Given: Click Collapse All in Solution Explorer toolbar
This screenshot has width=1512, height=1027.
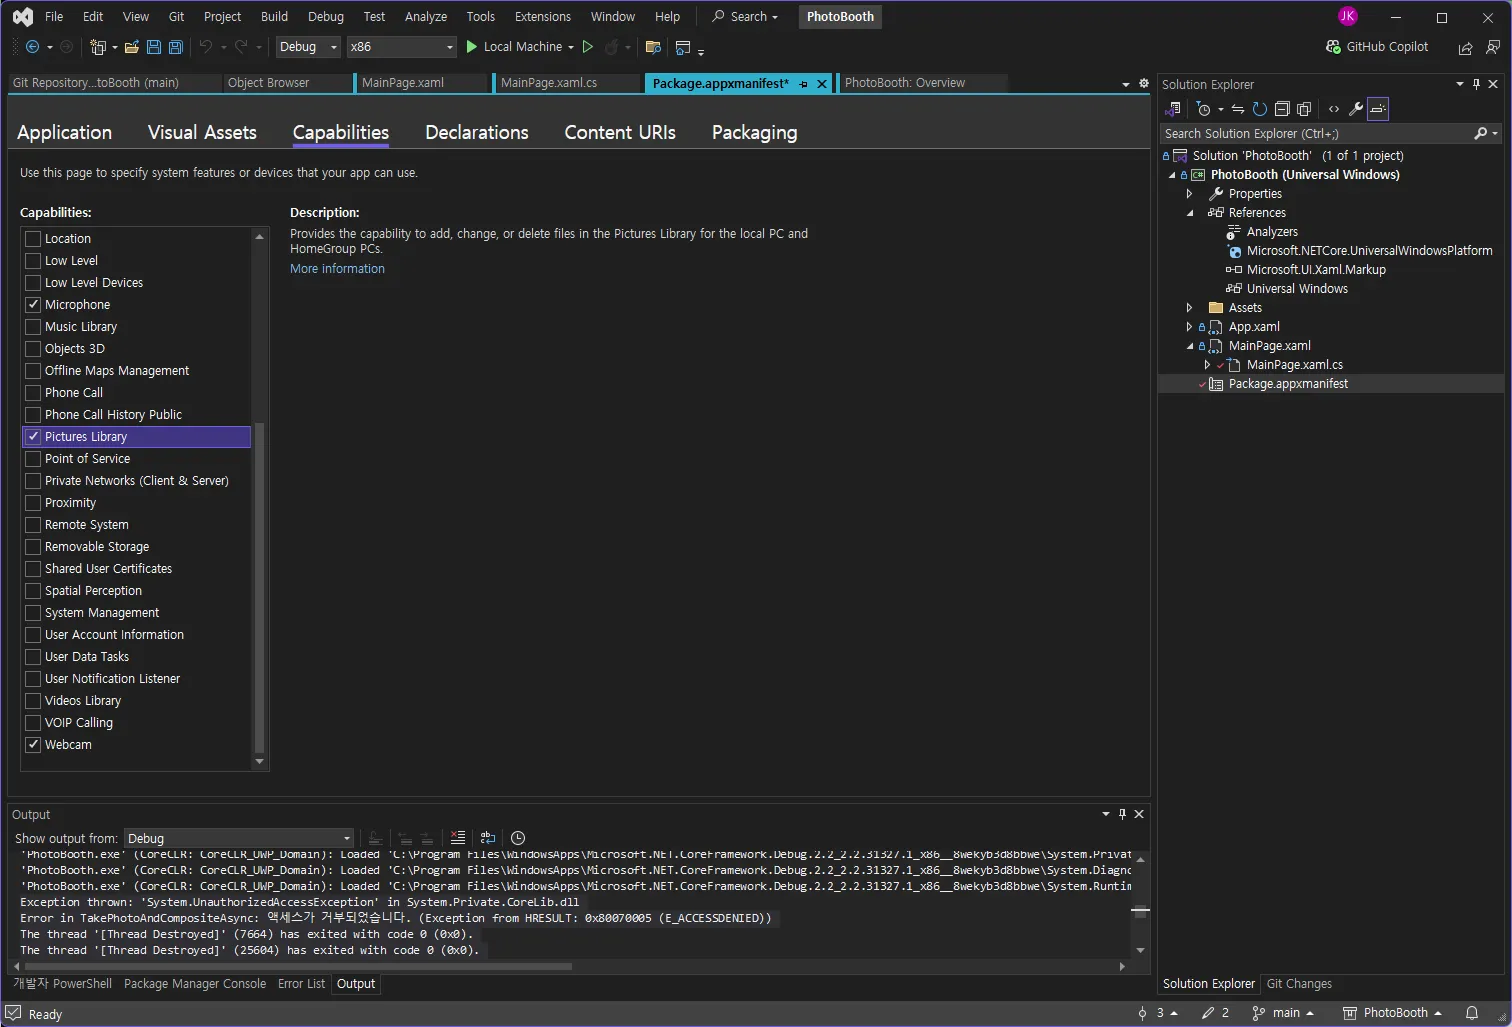Looking at the screenshot, I should [x=1282, y=109].
